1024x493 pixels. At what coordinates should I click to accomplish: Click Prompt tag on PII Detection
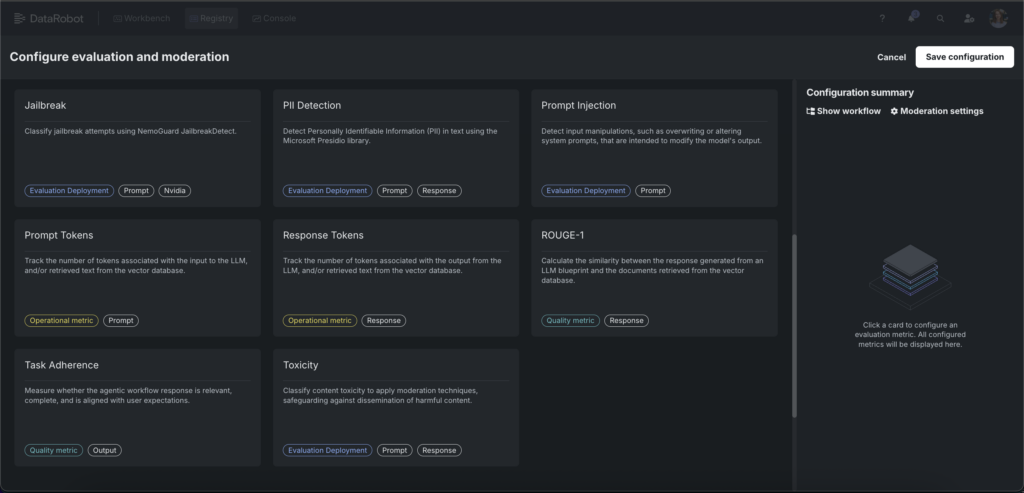click(394, 191)
